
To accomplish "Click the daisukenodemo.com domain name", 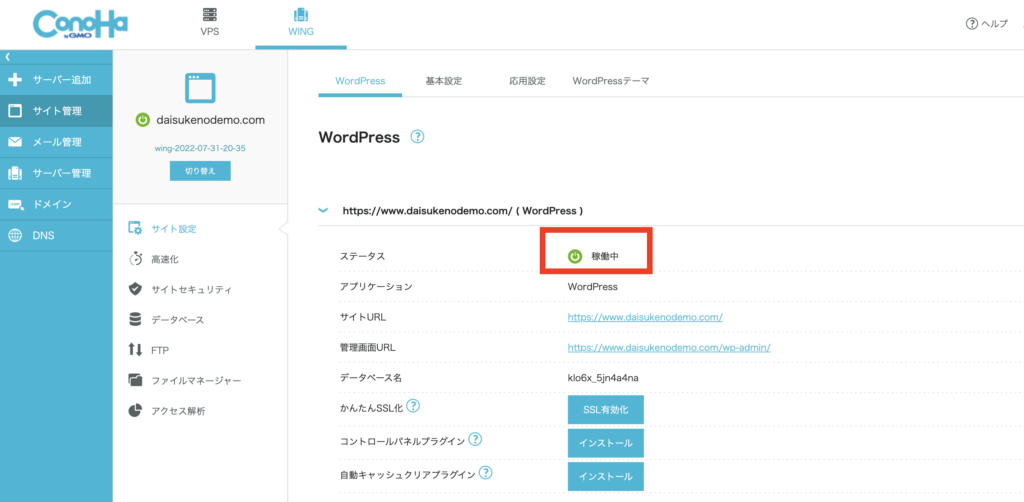I will [210, 120].
